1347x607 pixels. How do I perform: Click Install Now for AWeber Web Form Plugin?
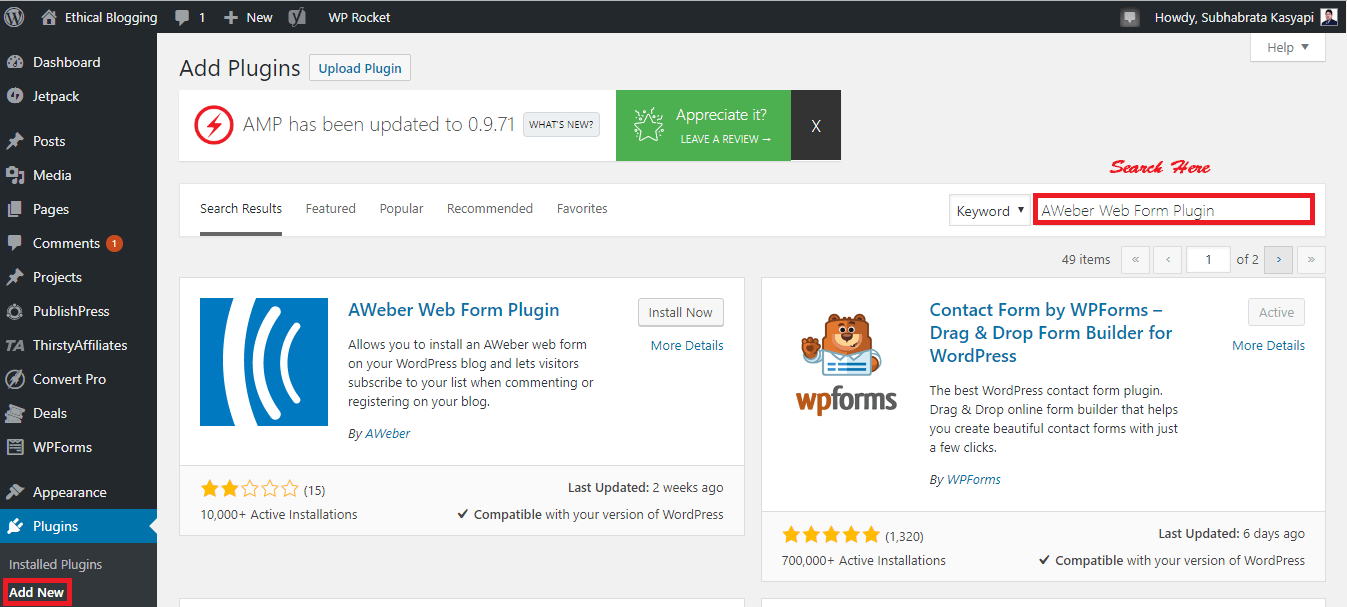tap(680, 312)
